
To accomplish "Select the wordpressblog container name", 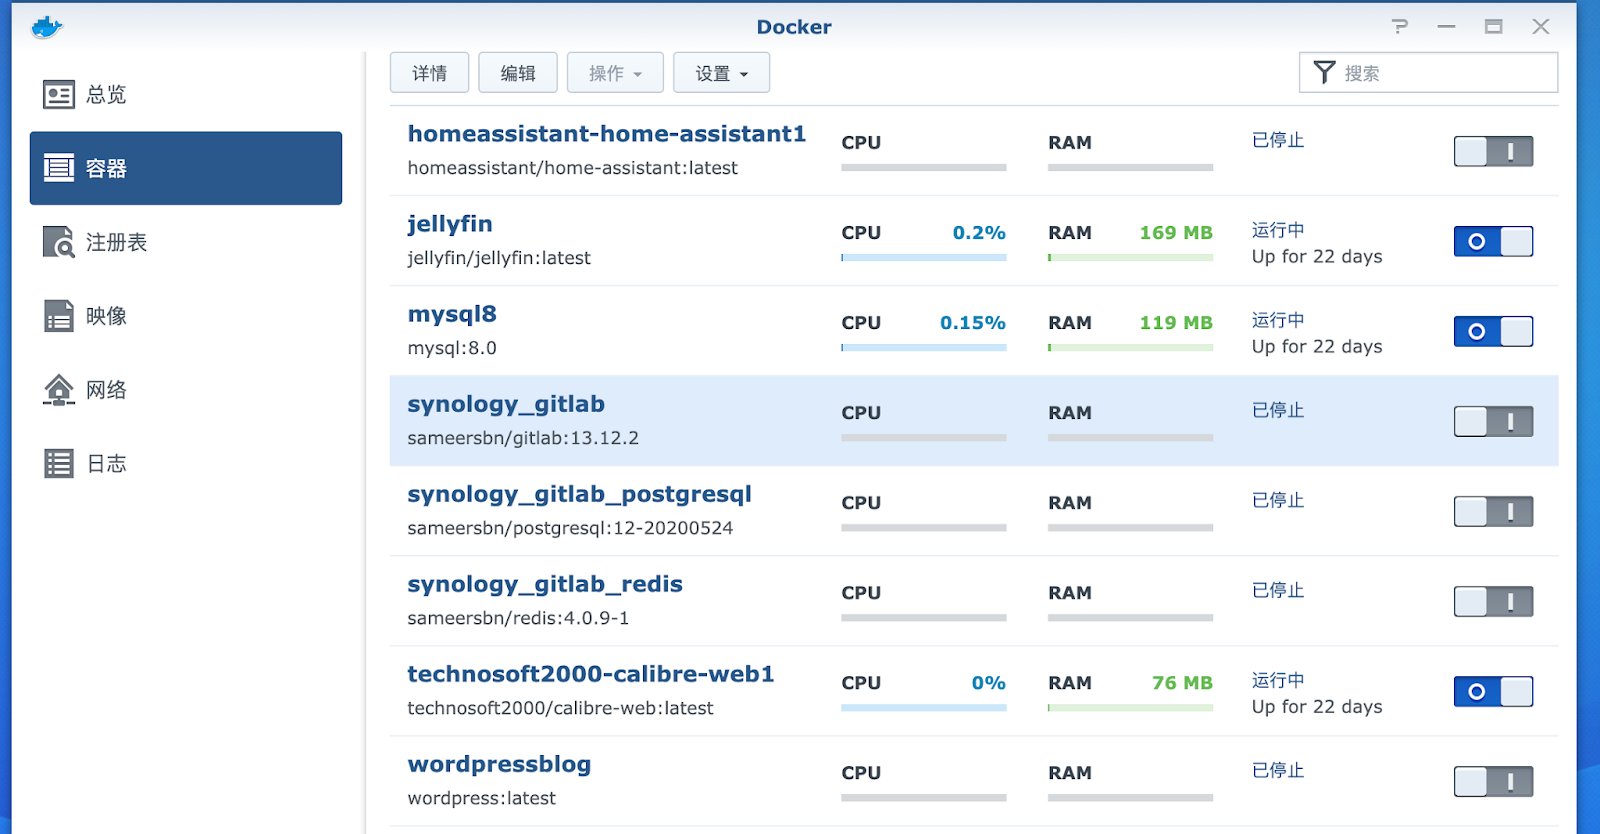I will (x=499, y=764).
